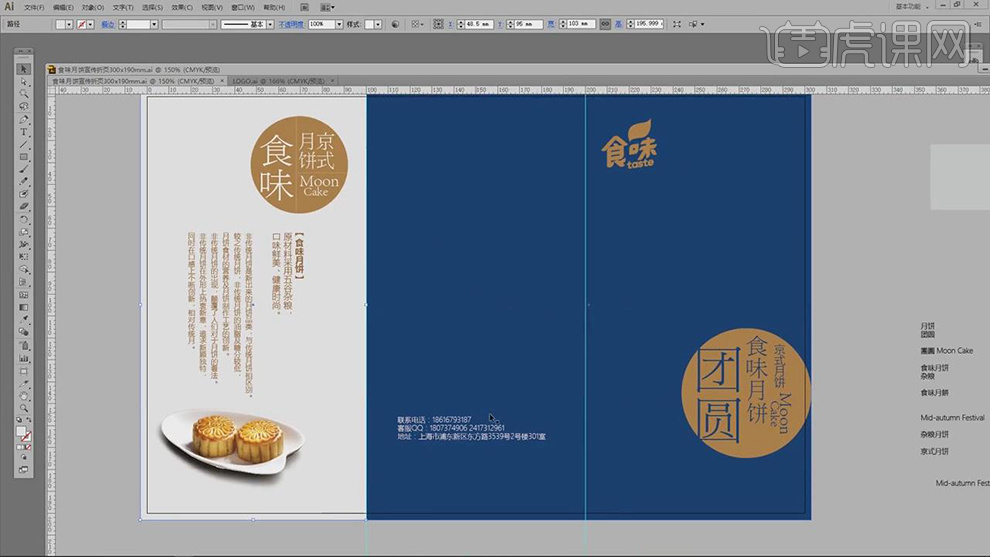
Task: Open the brush definition 基本 dropdown
Action: 270,24
